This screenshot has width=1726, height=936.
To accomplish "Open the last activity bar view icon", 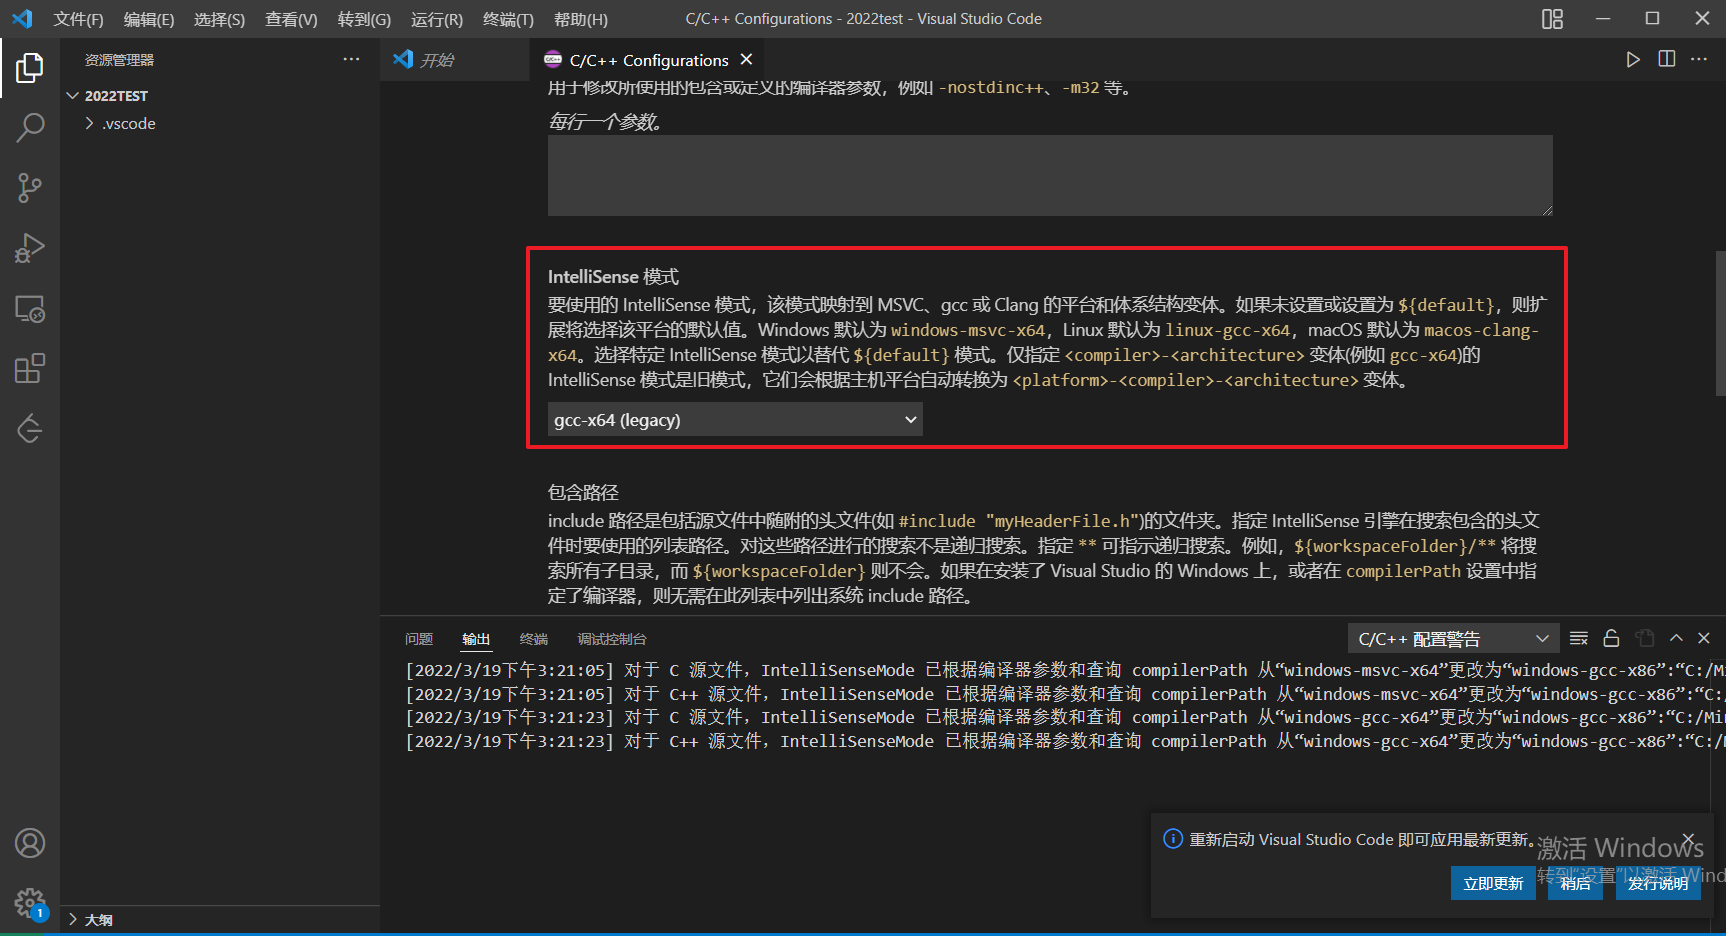I will [x=30, y=429].
